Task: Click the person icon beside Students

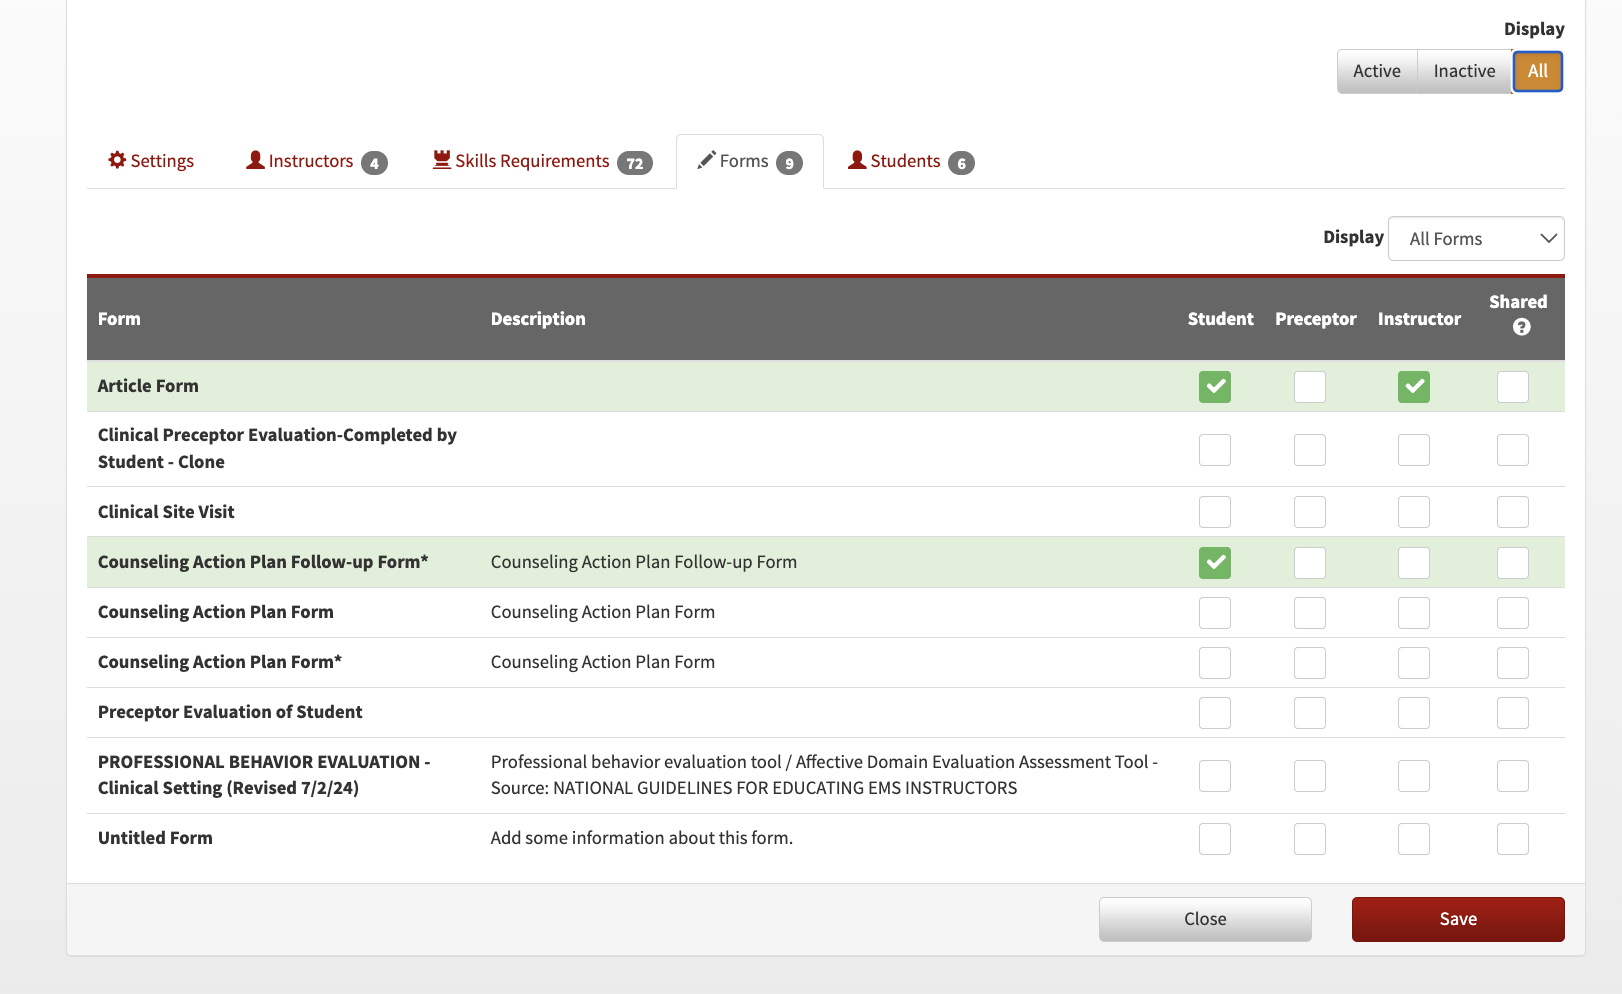Action: tap(857, 160)
